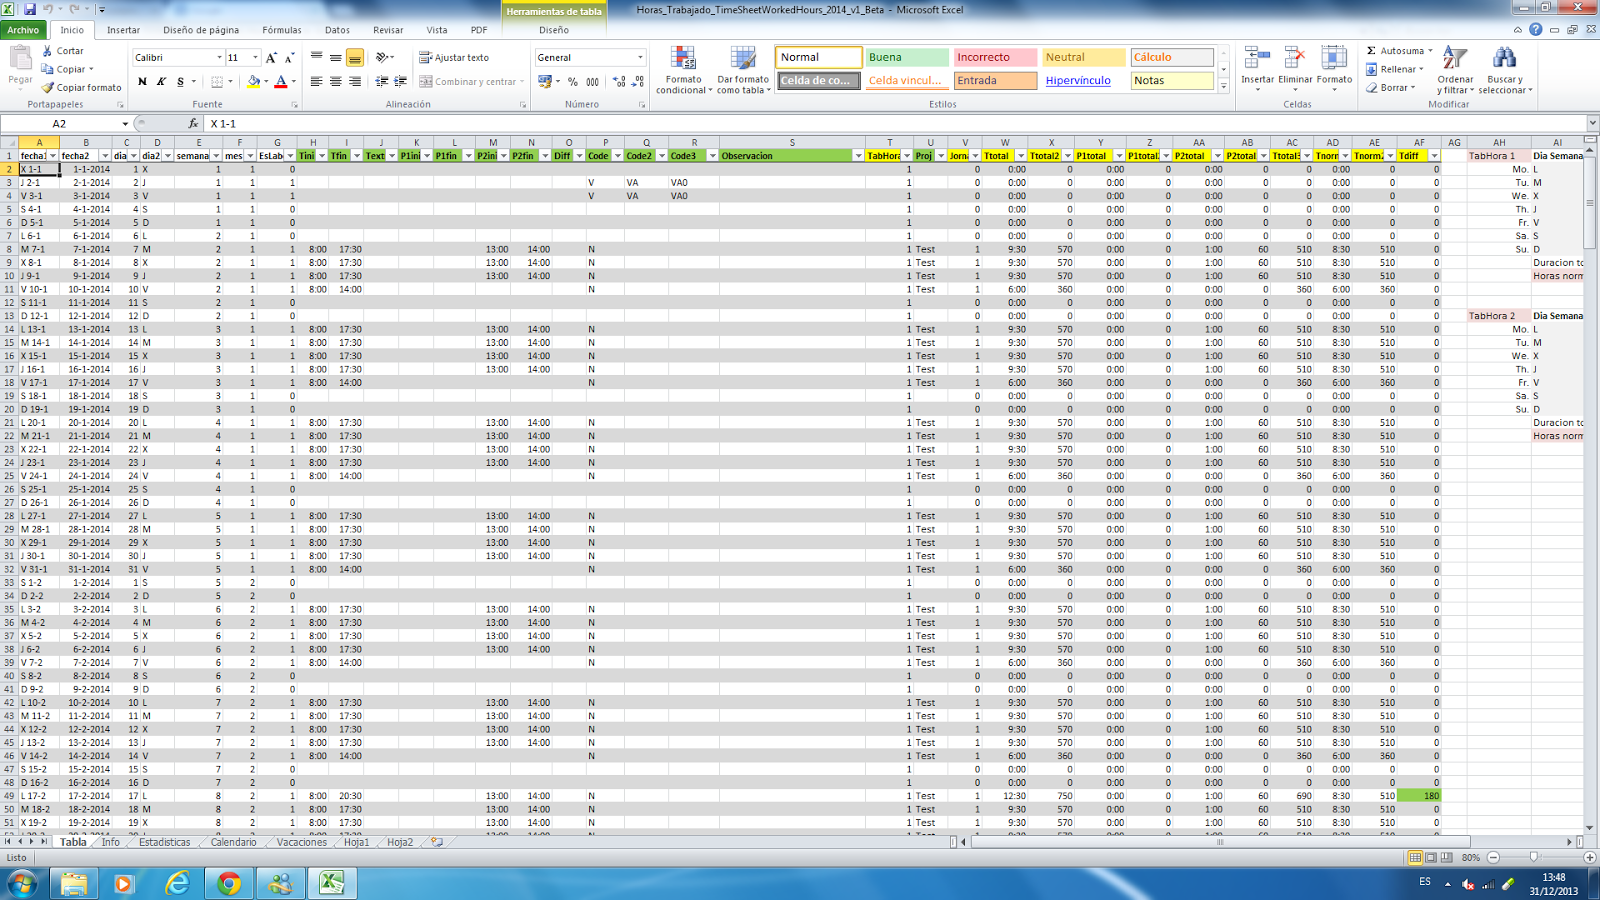Insert cells using the Insertar icon

pyautogui.click(x=1258, y=57)
